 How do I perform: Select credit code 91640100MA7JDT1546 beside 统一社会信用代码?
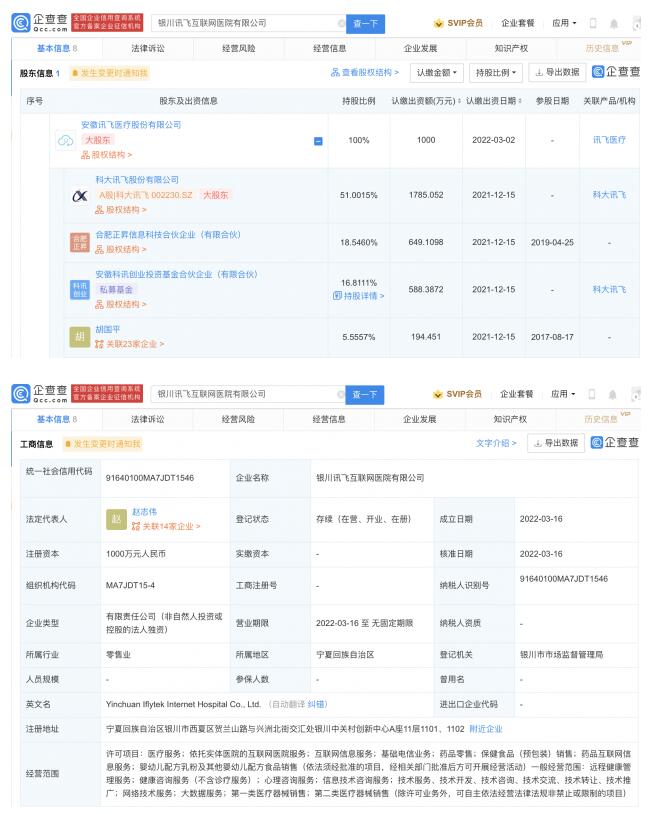150,478
